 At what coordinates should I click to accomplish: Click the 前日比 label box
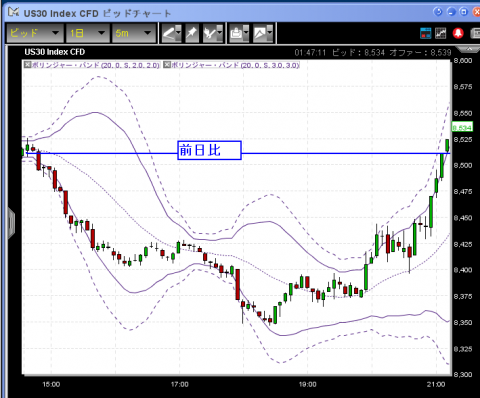click(209, 150)
